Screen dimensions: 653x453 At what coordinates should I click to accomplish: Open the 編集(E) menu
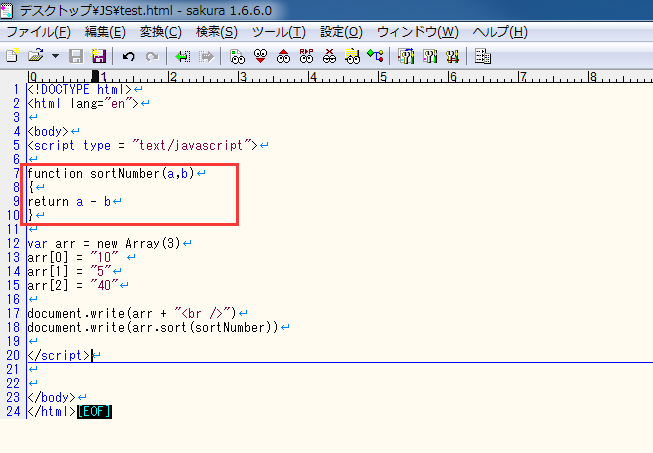point(105,32)
